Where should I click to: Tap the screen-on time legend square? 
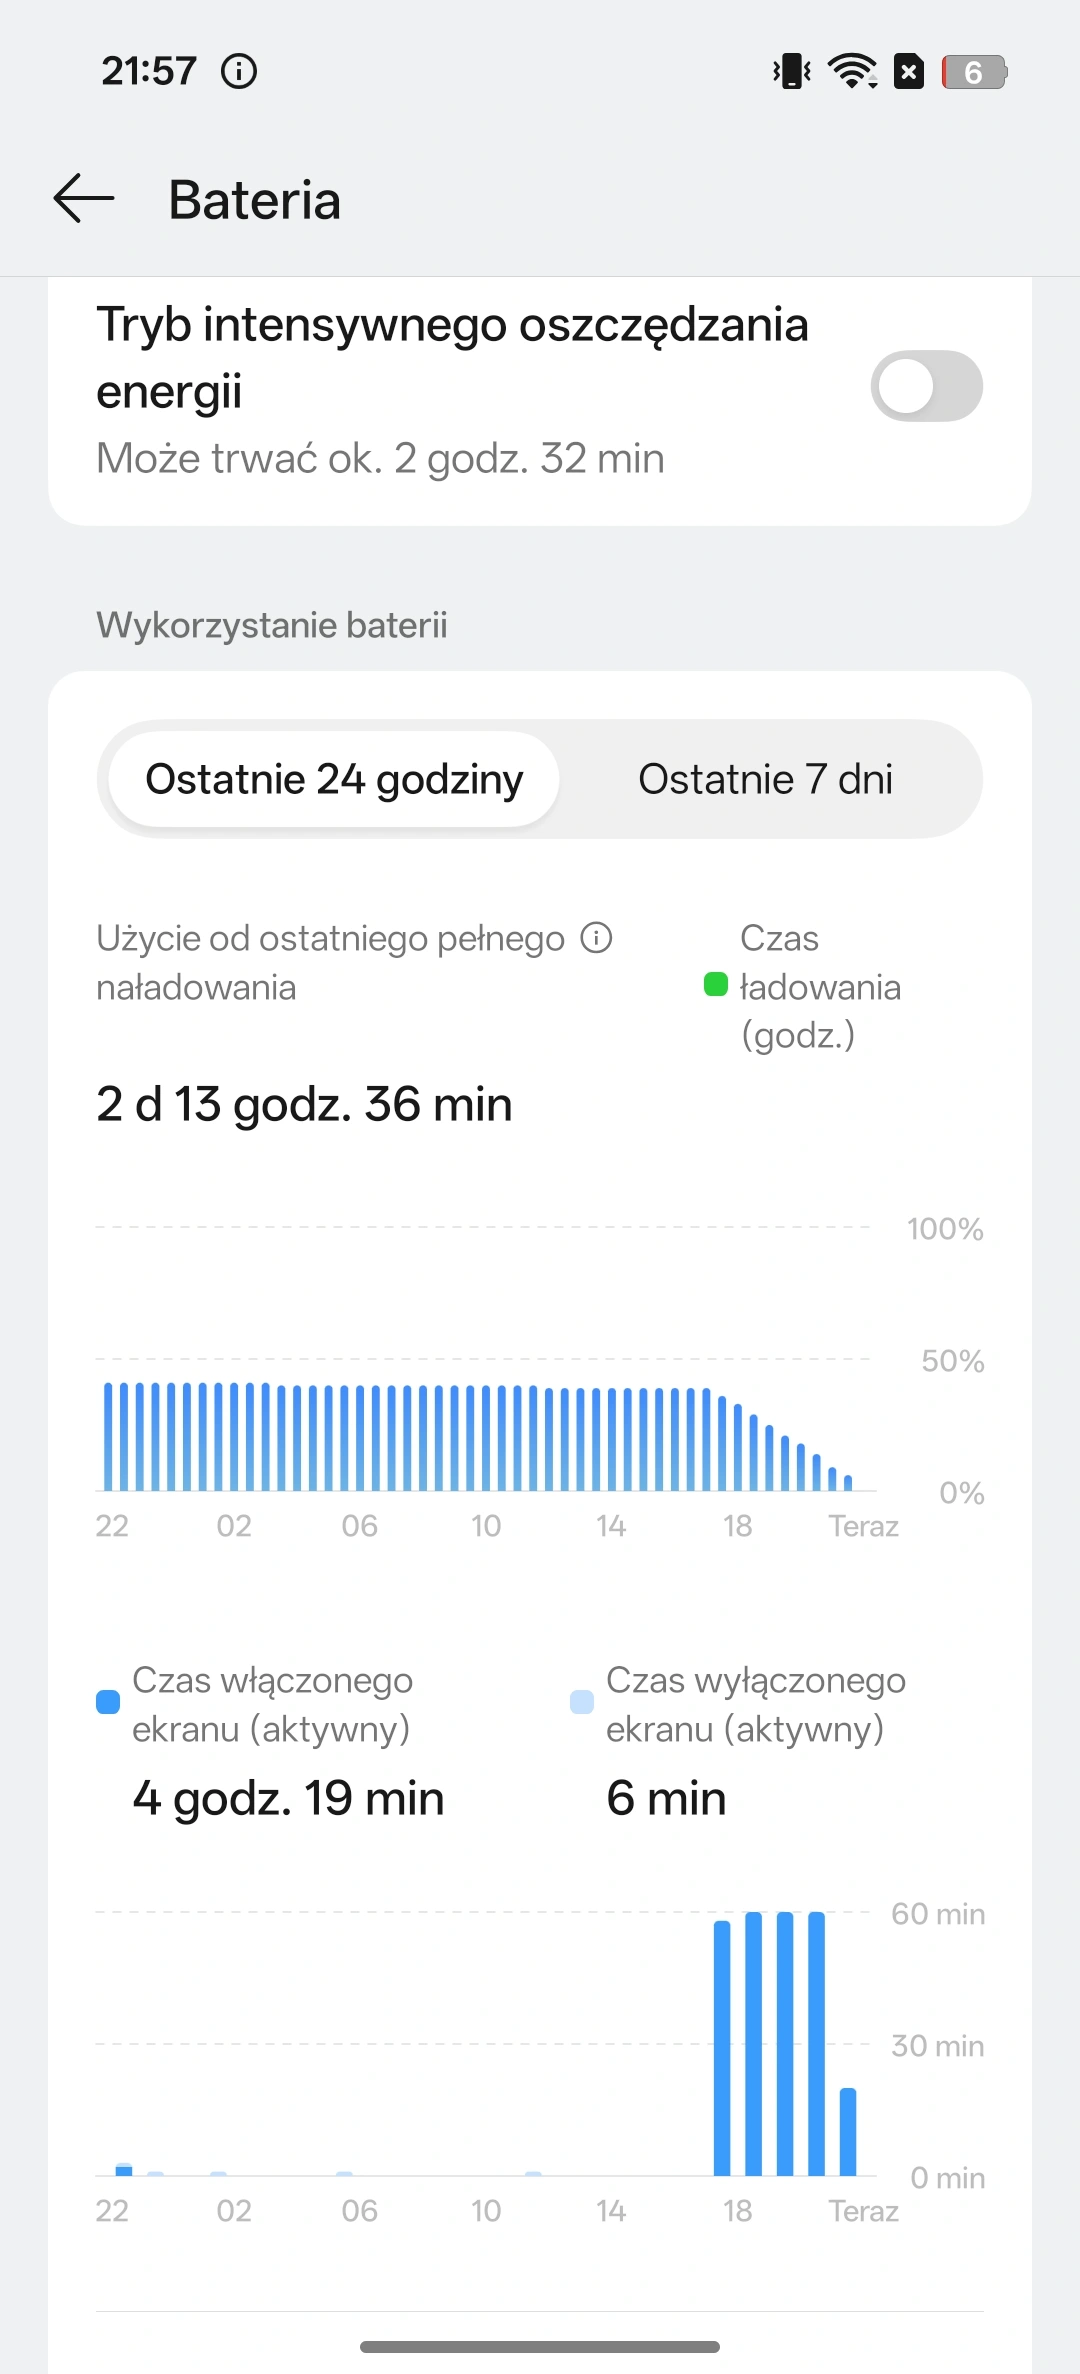point(108,1702)
